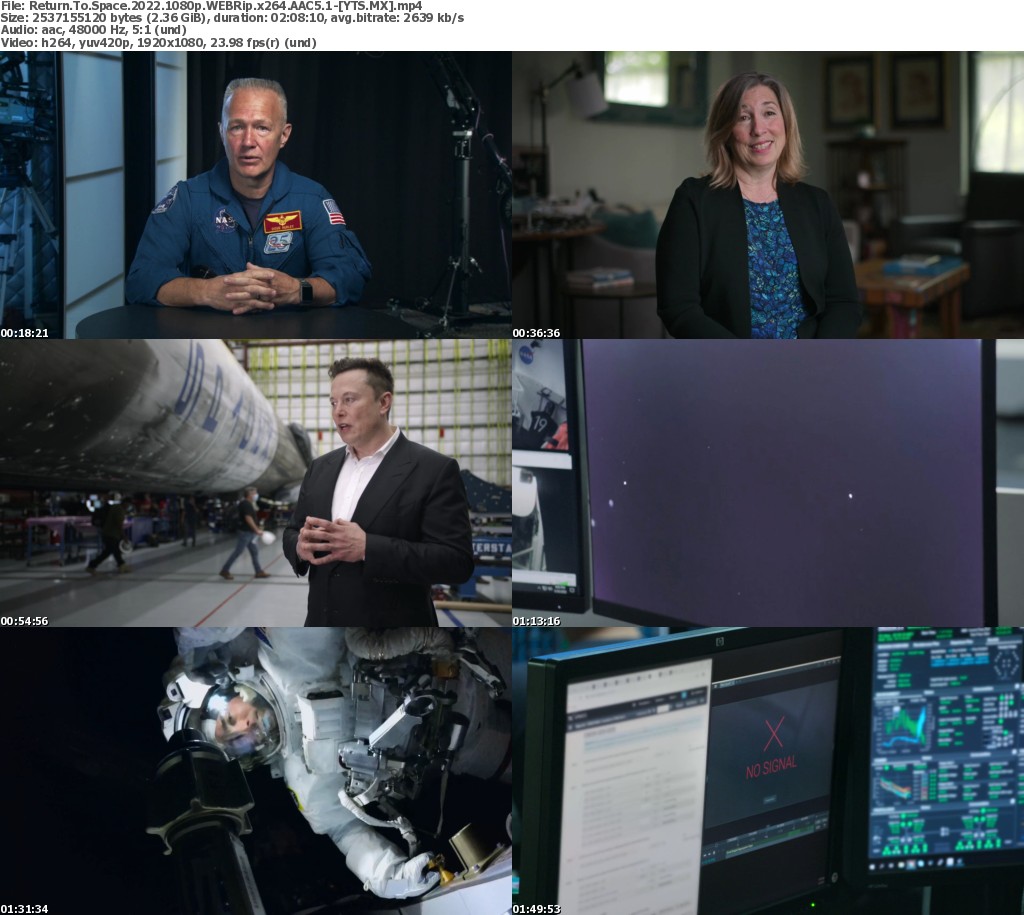1024x915 pixels.
Task: Open the spacewalking astronaut thumbnail
Action: (256, 771)
